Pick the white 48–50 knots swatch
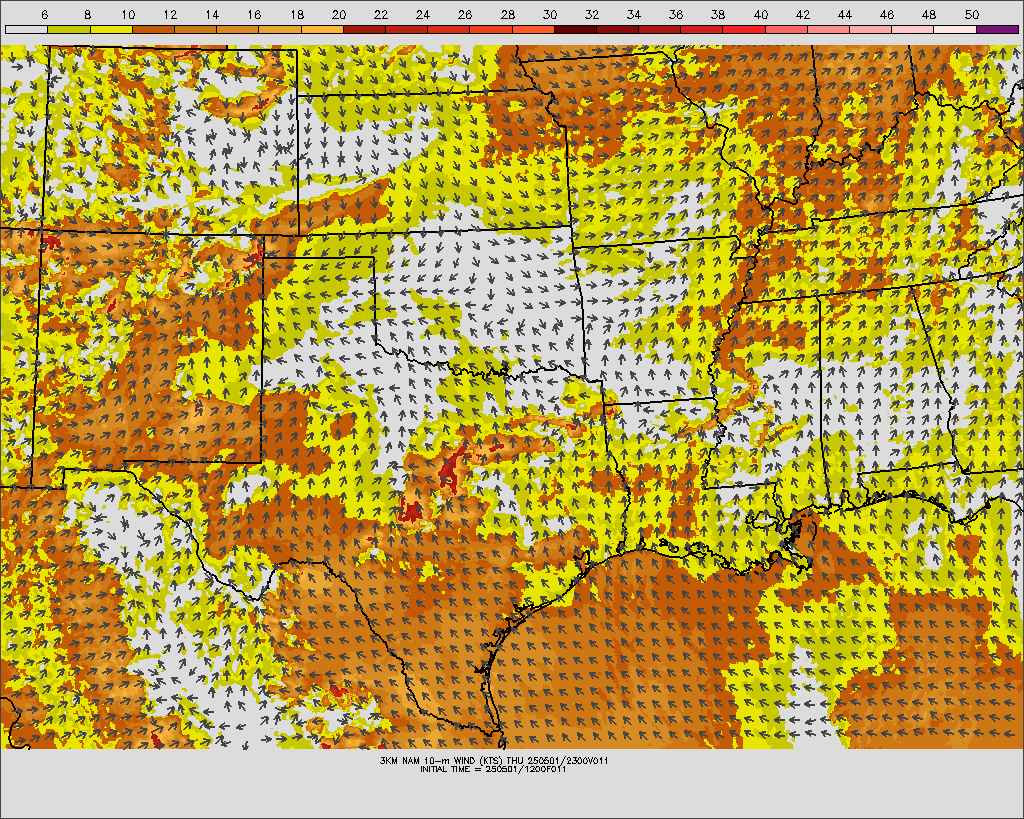 [956, 29]
